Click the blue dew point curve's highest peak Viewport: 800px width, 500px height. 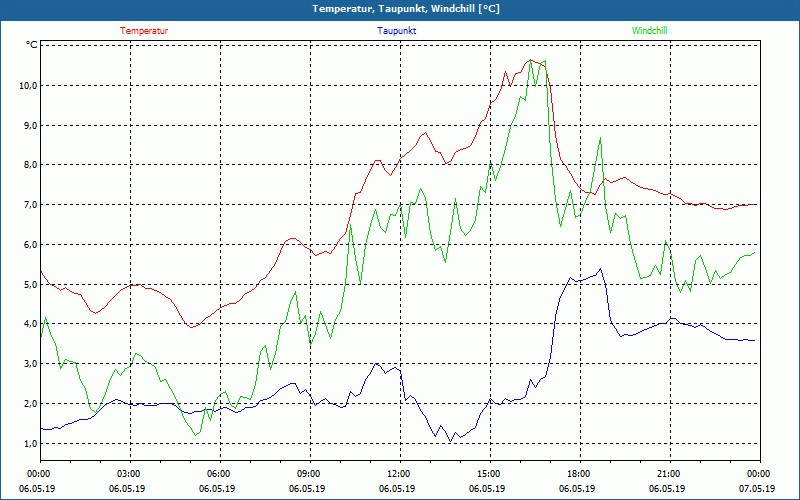(x=600, y=268)
